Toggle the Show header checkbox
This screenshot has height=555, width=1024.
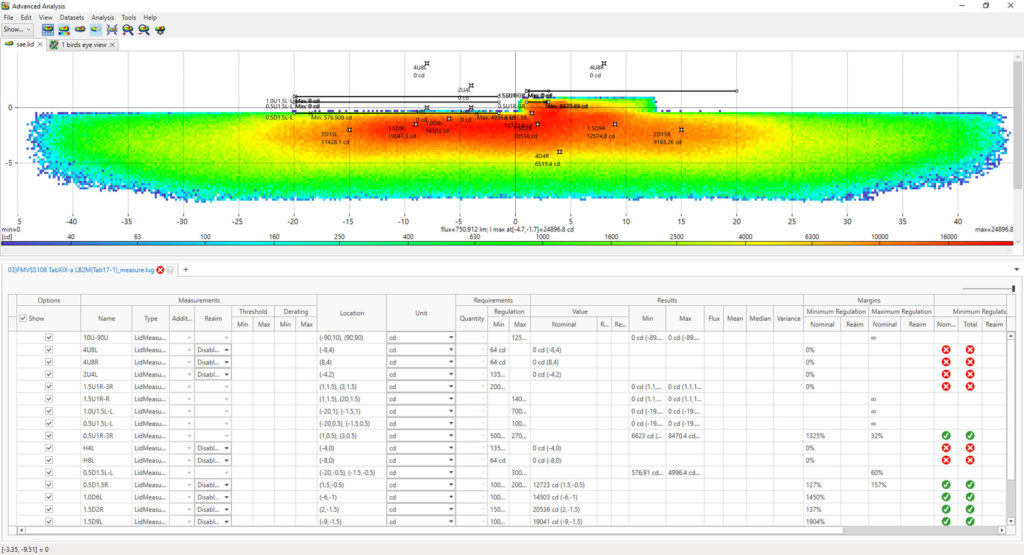click(23, 319)
